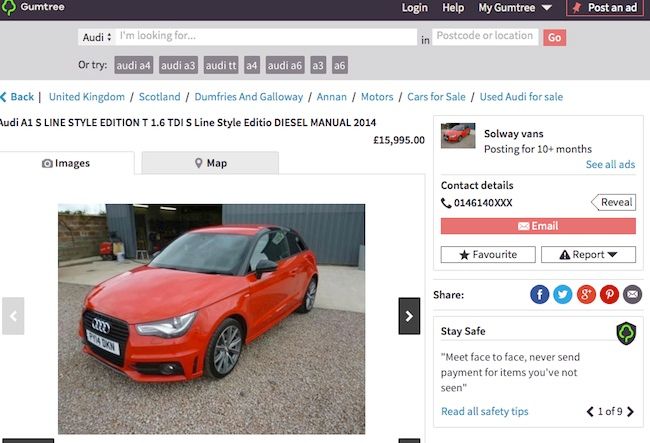650x443 pixels.
Task: Click the £15,995.00 price
Action: pos(399,140)
